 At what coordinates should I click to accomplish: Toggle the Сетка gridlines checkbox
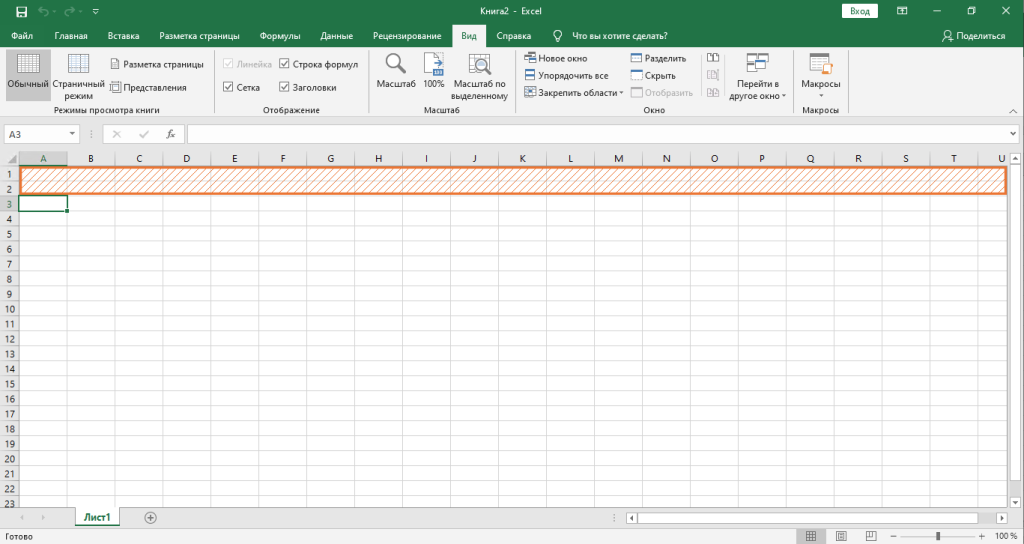[x=228, y=87]
